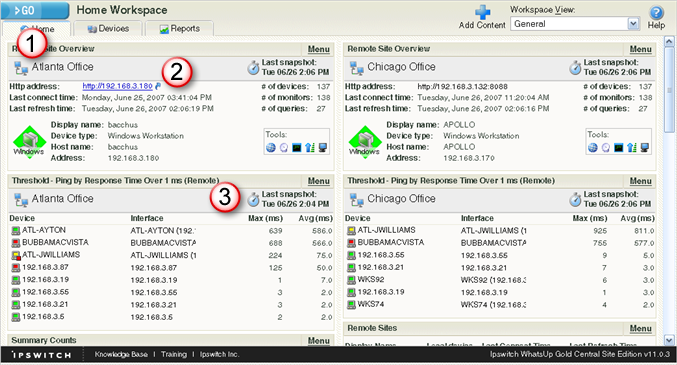Click Avg (ms) header in Atlanta Threshold table
Viewport: 677px width, 365px height.
(x=315, y=218)
